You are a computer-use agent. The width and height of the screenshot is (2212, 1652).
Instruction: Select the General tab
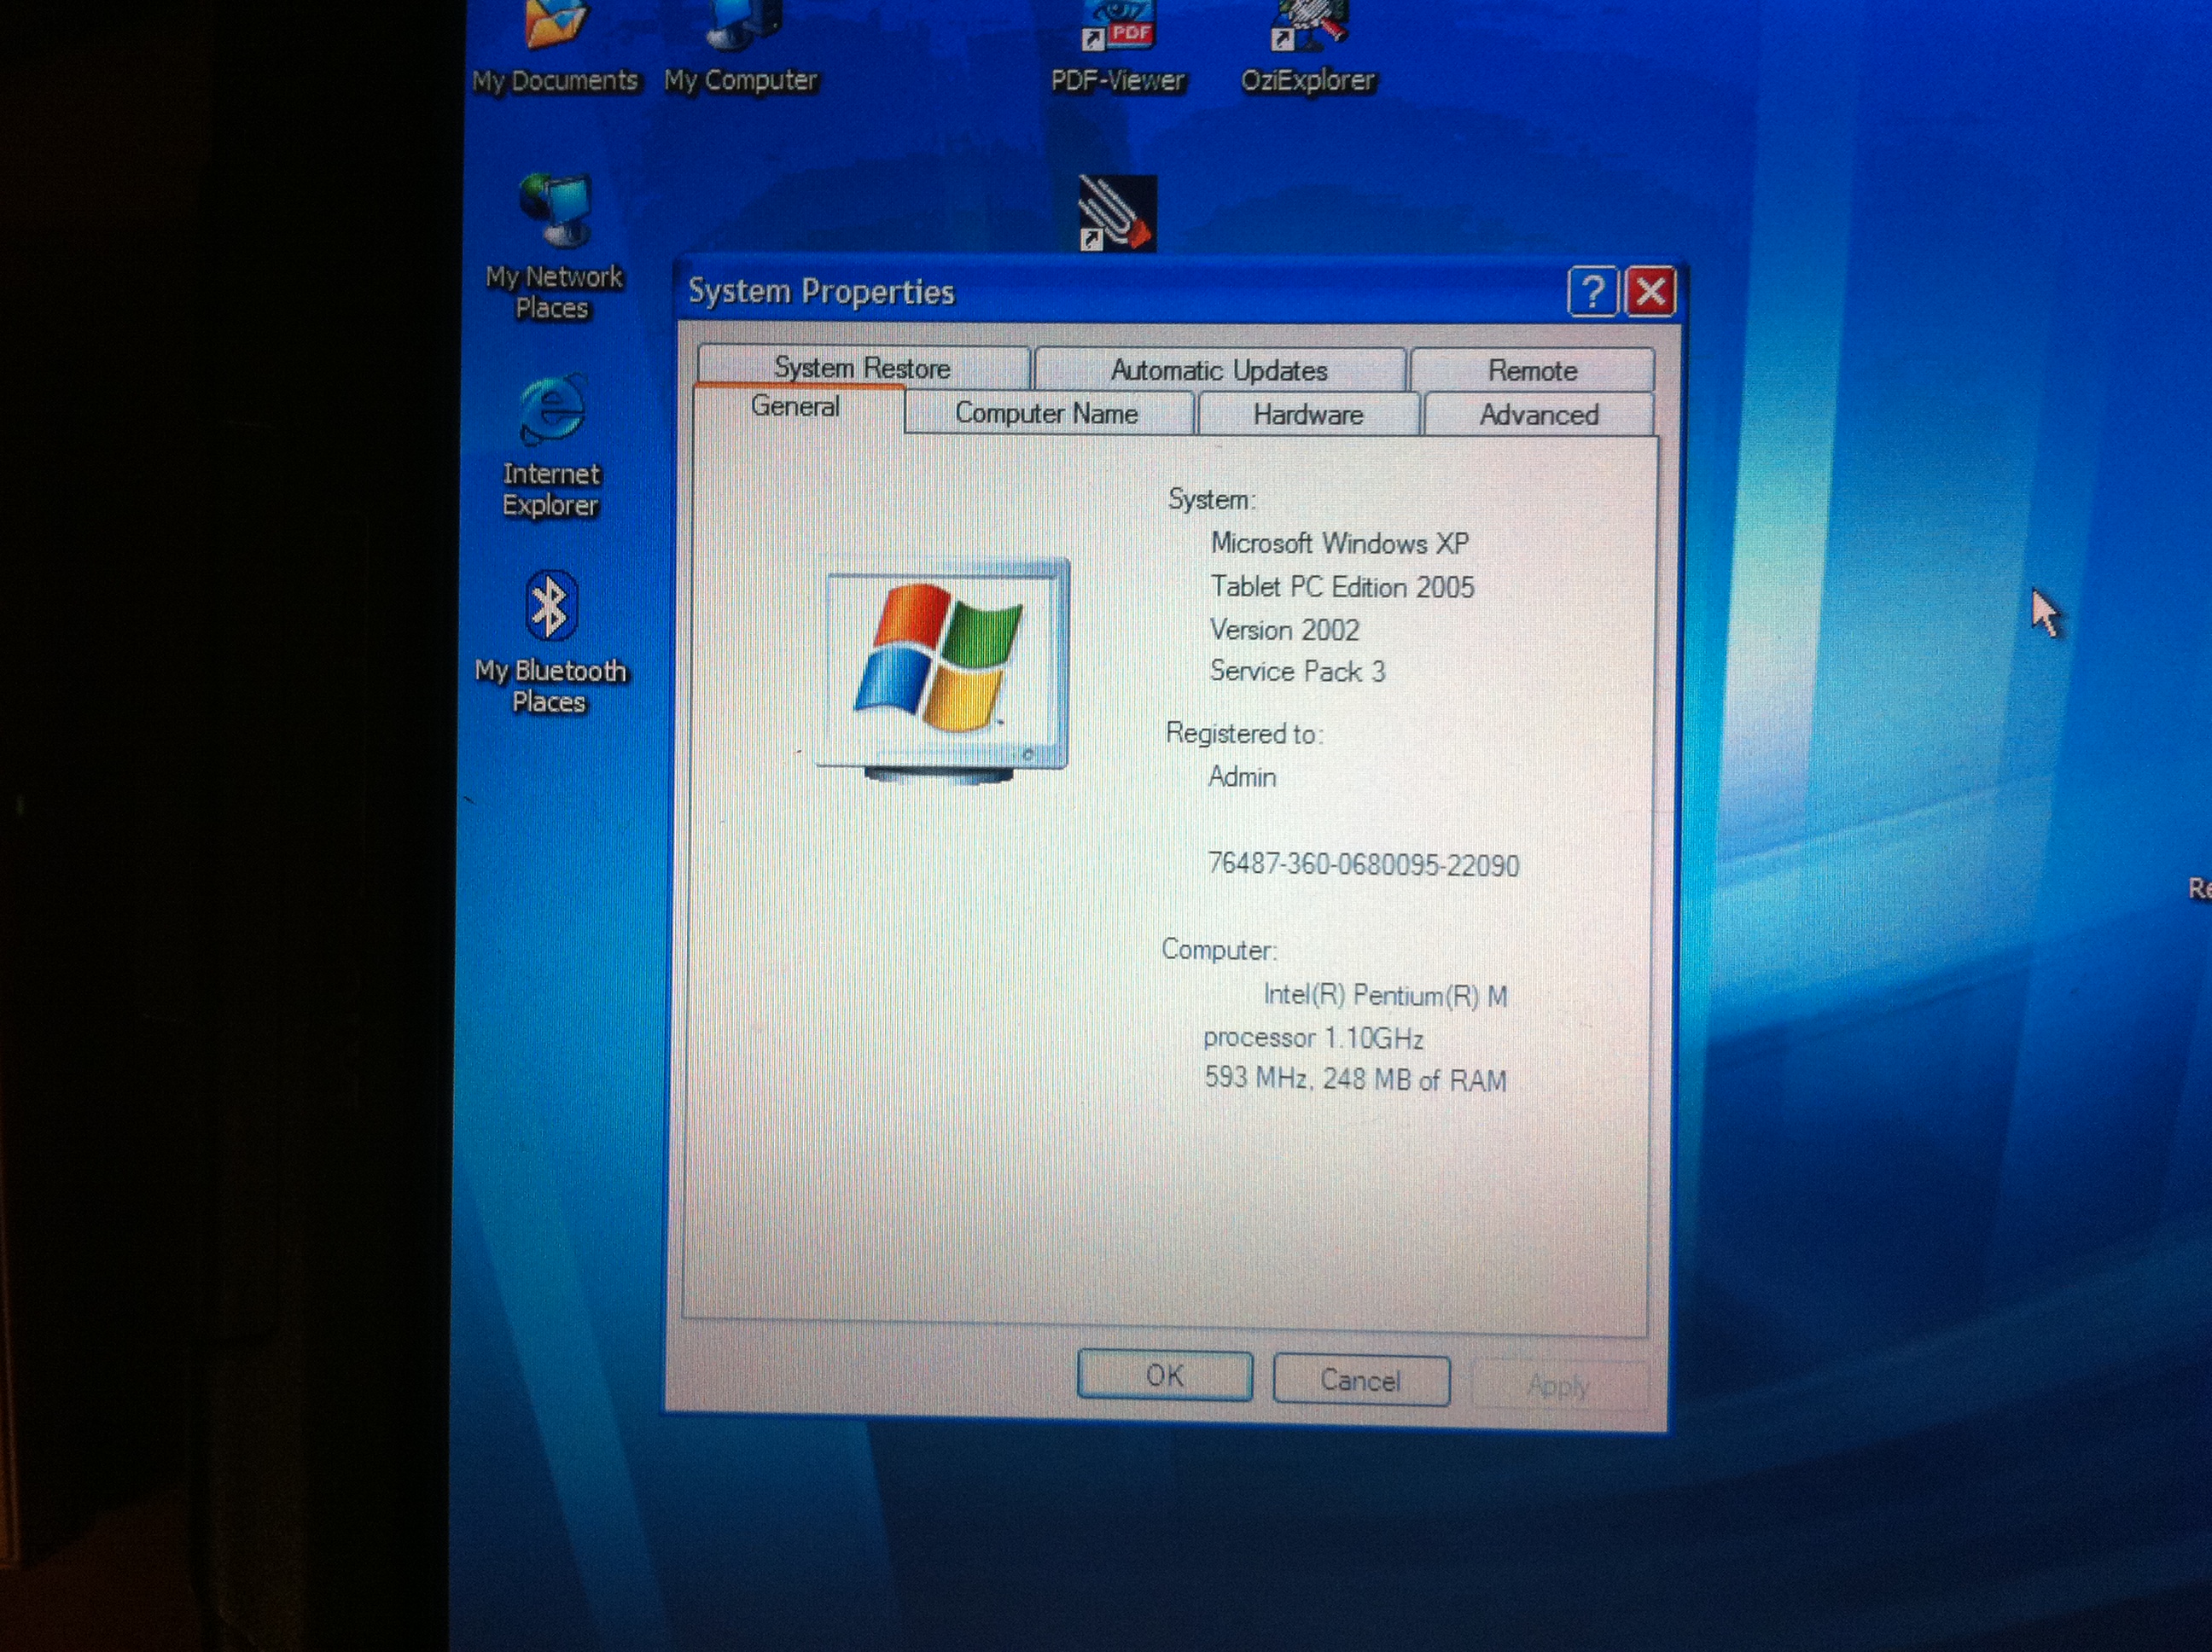[795, 407]
